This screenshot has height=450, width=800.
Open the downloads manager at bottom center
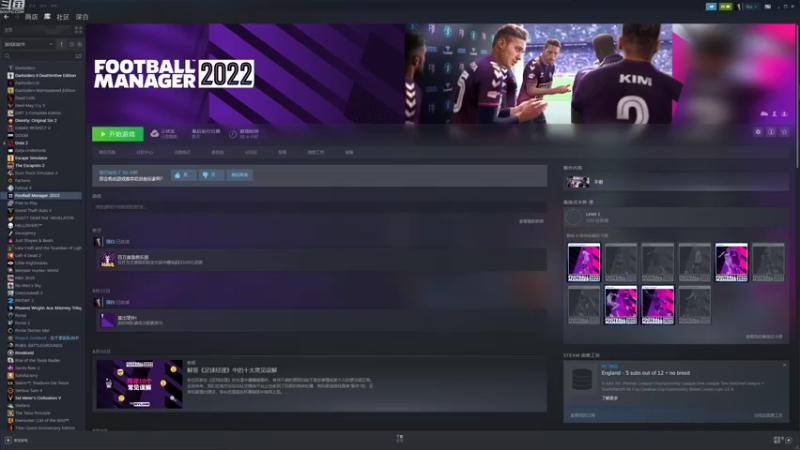point(399,438)
